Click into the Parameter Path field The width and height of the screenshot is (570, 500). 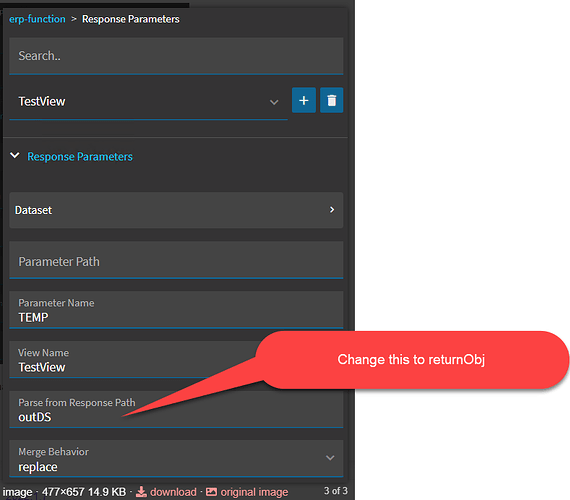click(x=176, y=260)
